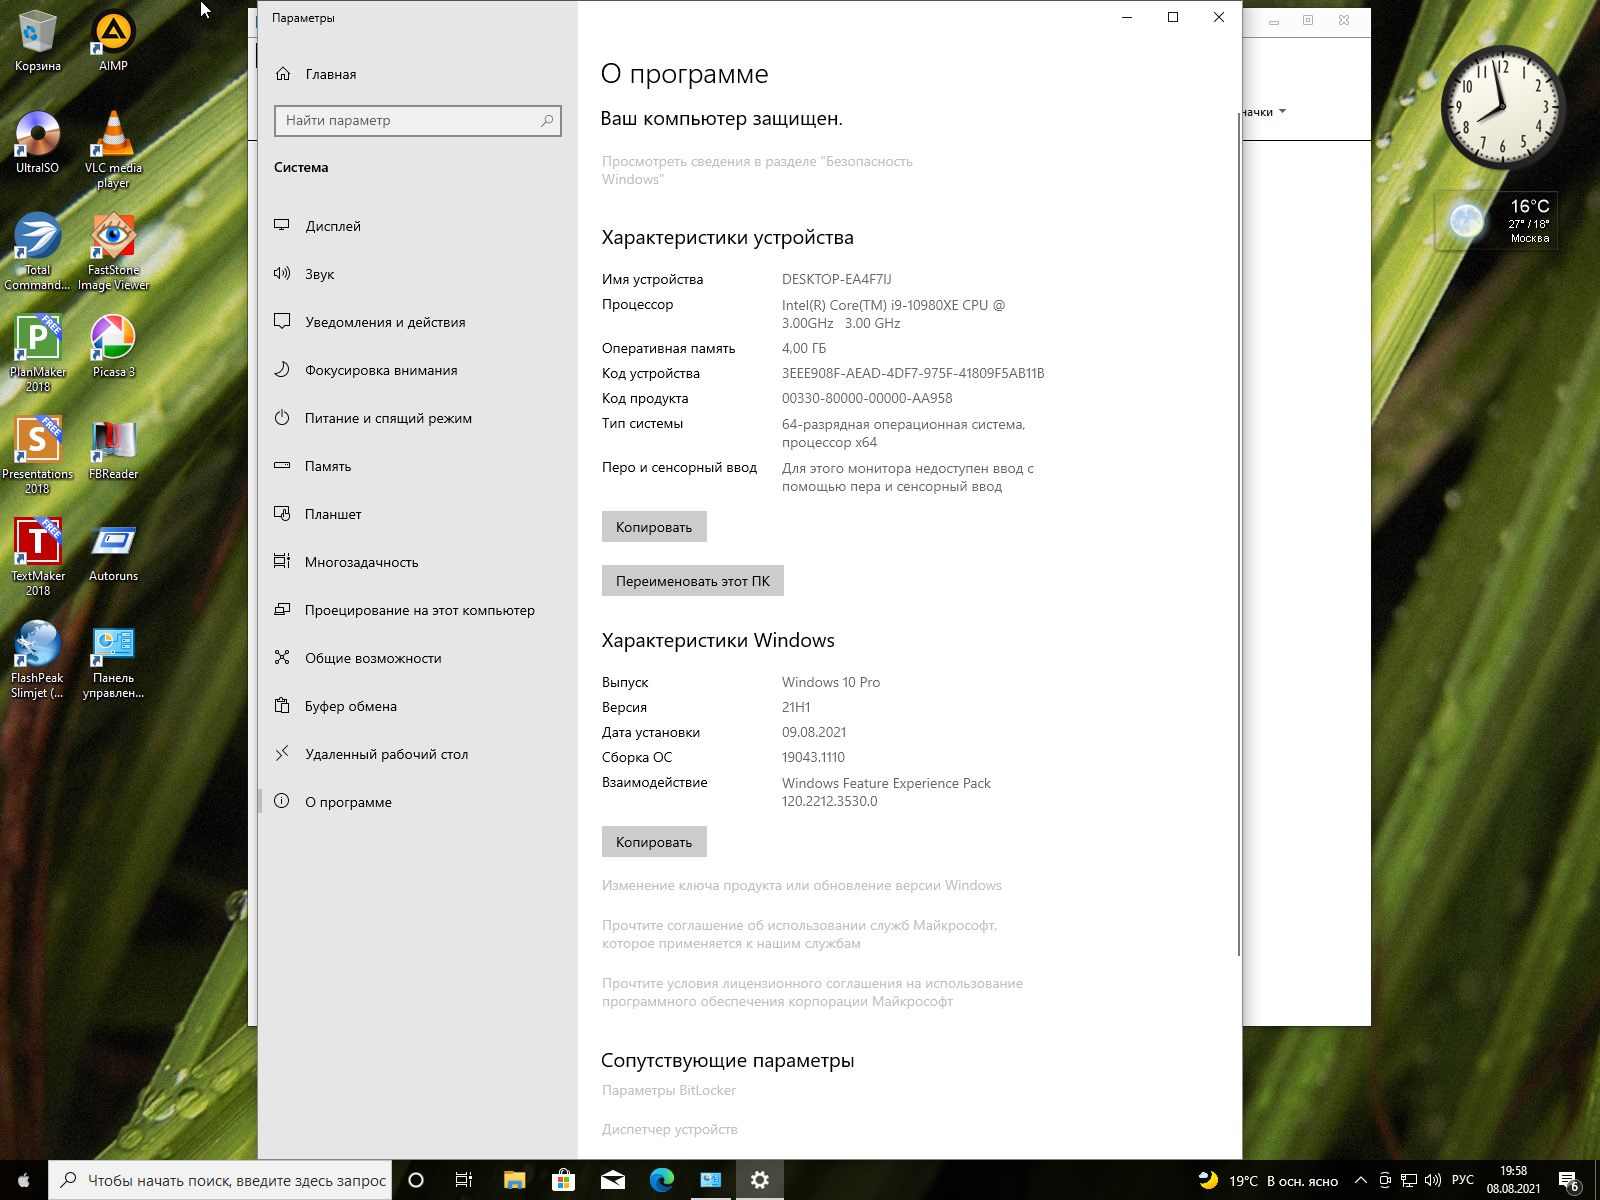Viewport: 1600px width, 1200px height.
Task: Click Копировать under device specifications
Action: coord(654,527)
